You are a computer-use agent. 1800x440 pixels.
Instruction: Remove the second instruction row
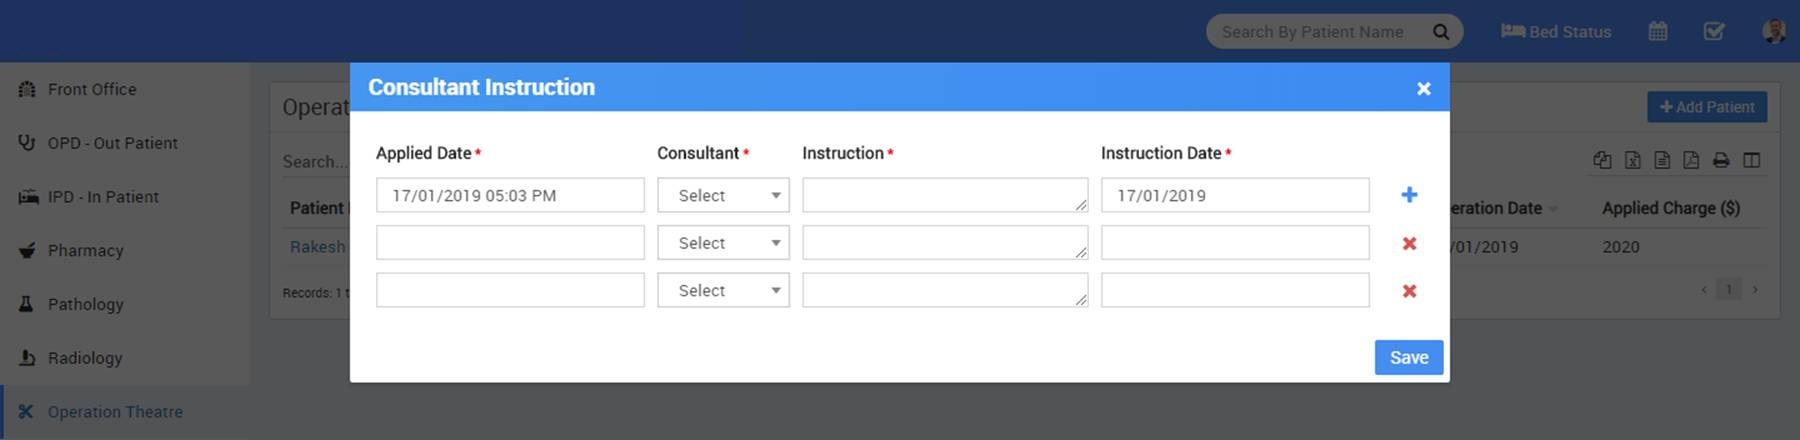1409,243
